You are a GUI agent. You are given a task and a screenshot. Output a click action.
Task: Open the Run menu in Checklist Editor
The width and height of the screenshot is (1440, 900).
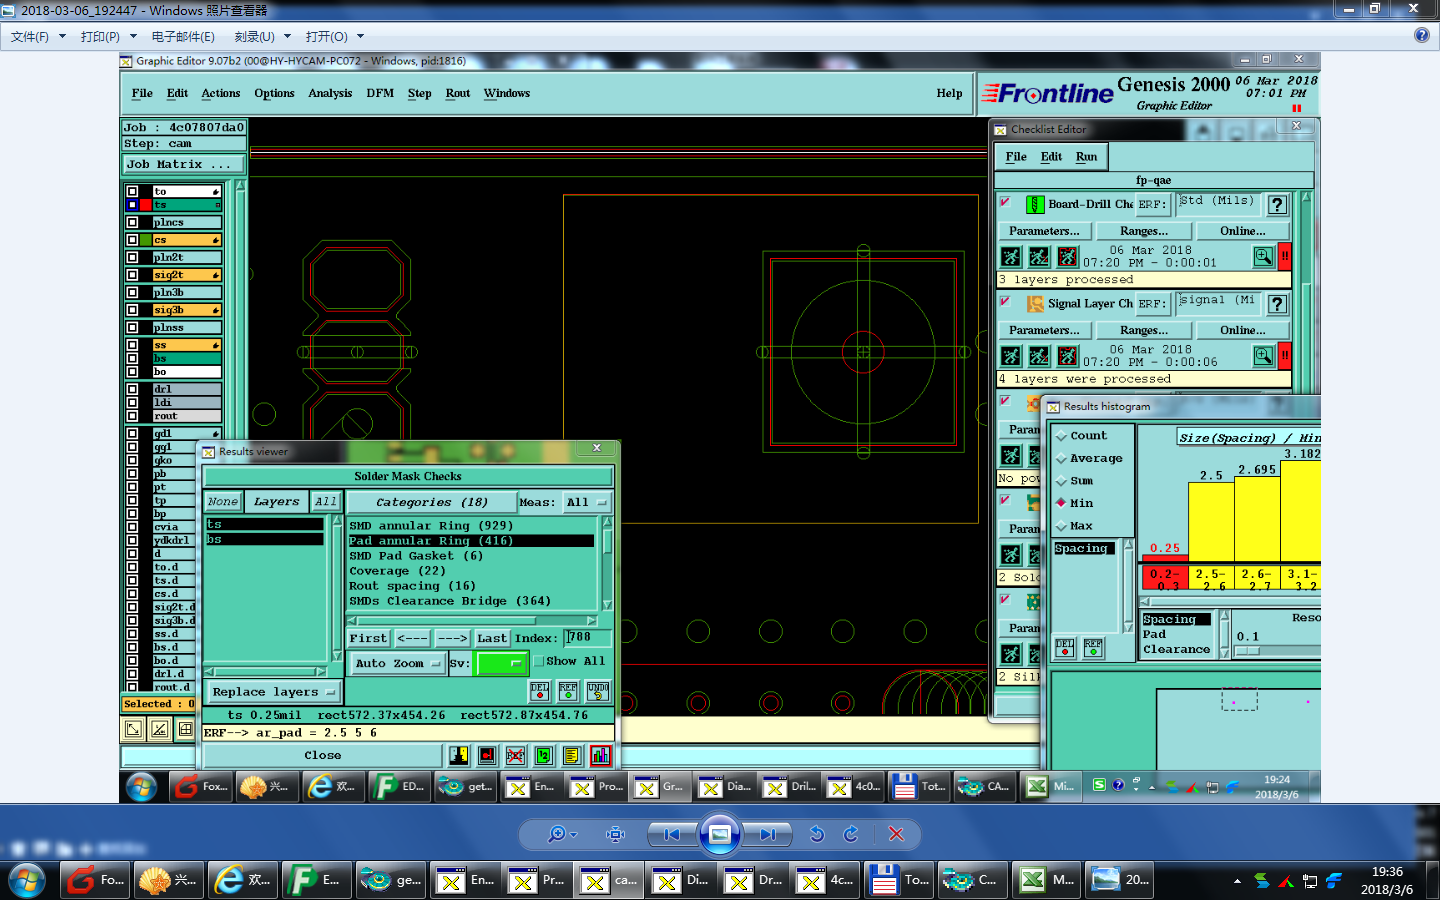(x=1086, y=157)
